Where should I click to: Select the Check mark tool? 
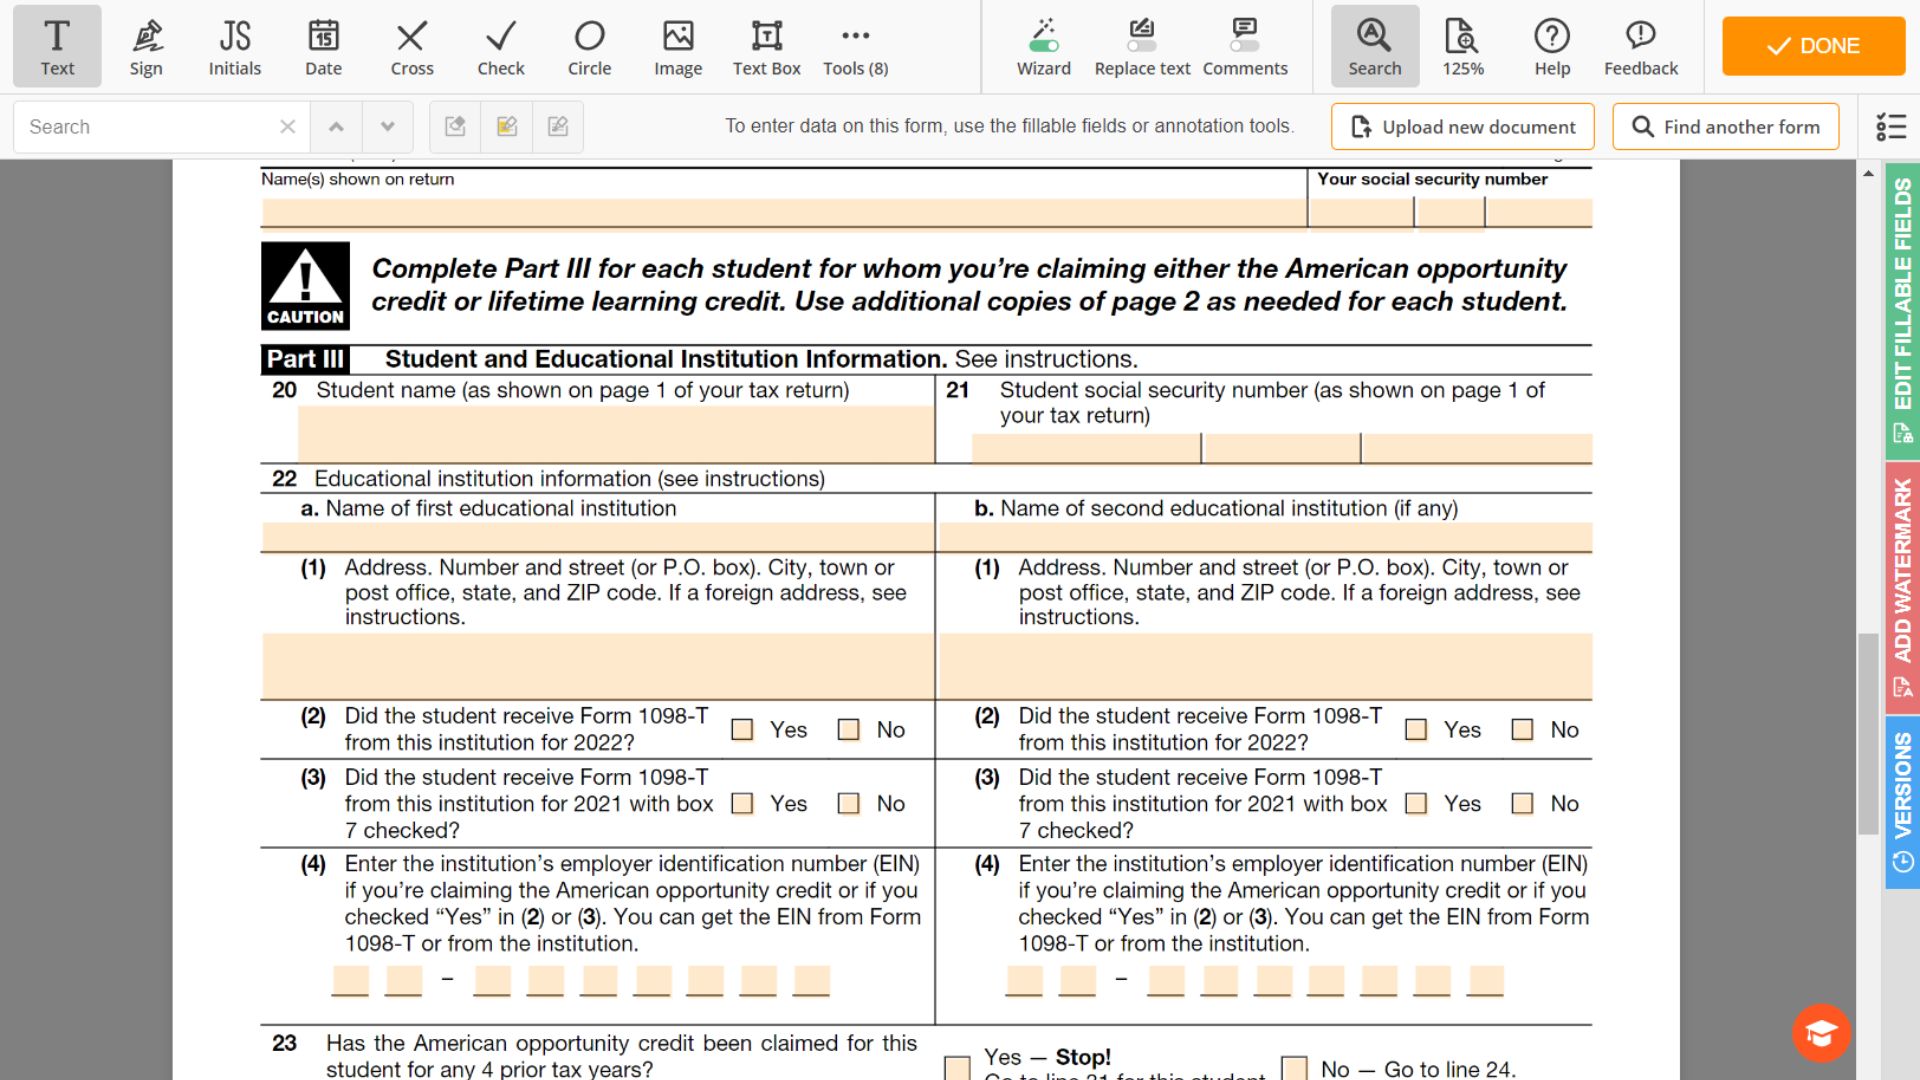point(498,44)
